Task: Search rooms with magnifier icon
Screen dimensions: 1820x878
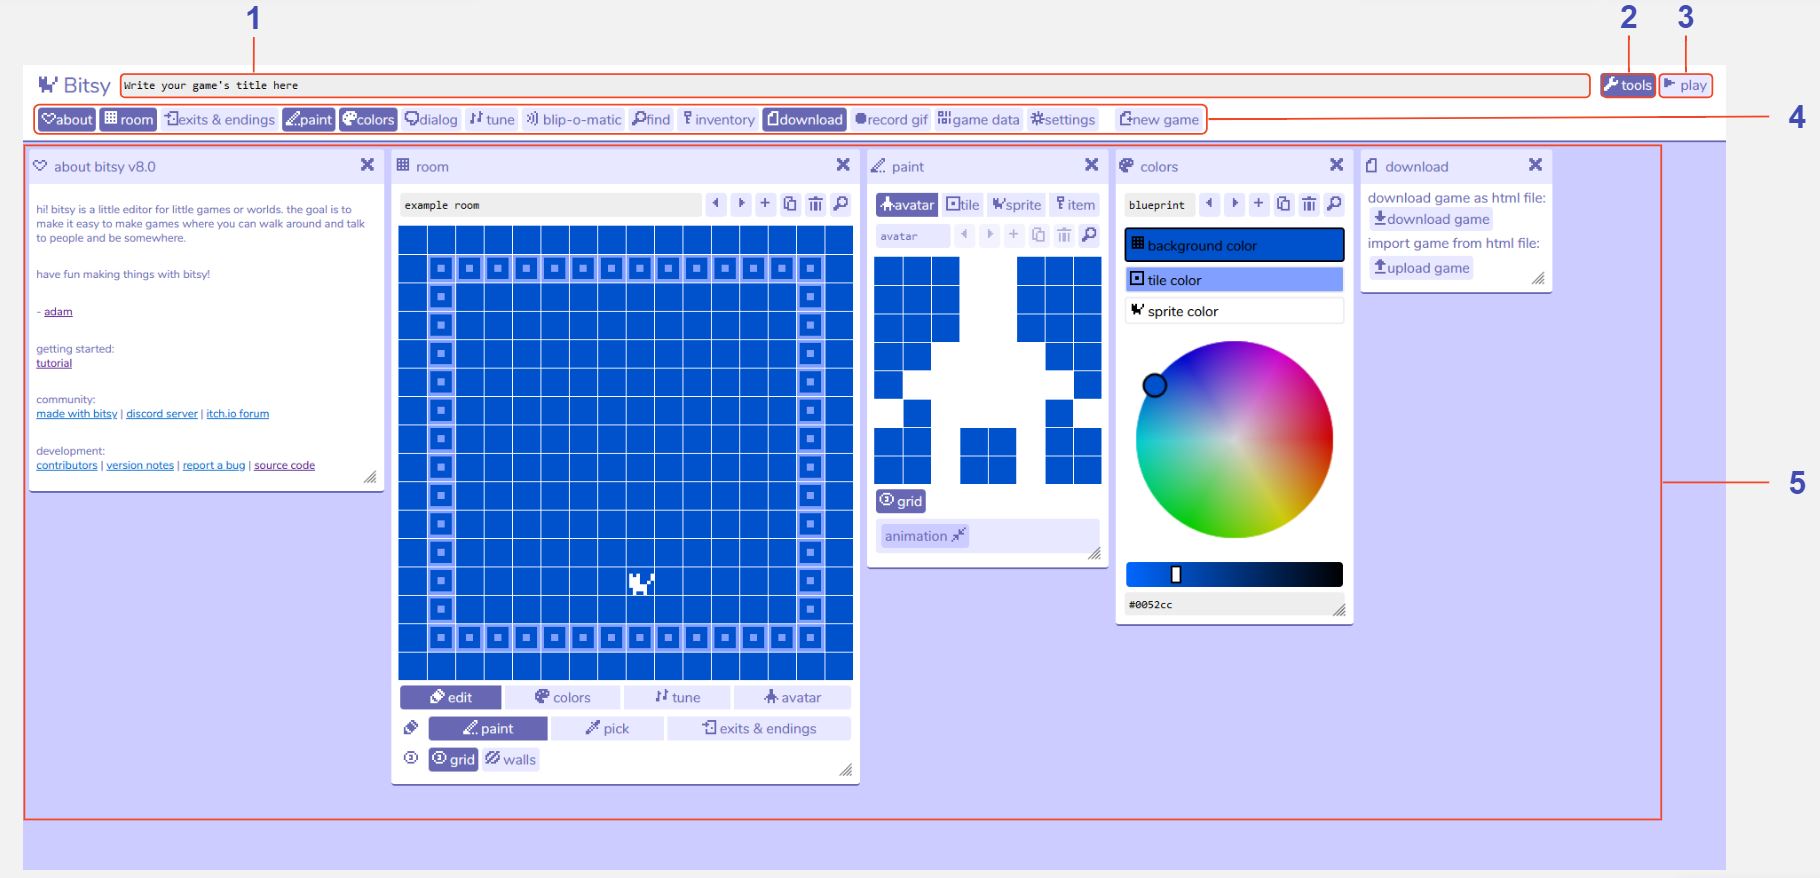Action: coord(841,204)
